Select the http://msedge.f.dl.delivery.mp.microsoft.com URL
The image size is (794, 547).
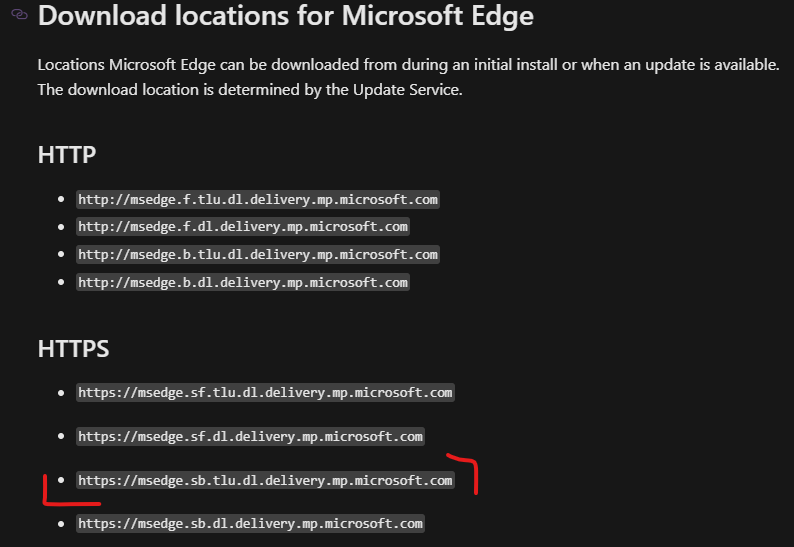coord(243,227)
